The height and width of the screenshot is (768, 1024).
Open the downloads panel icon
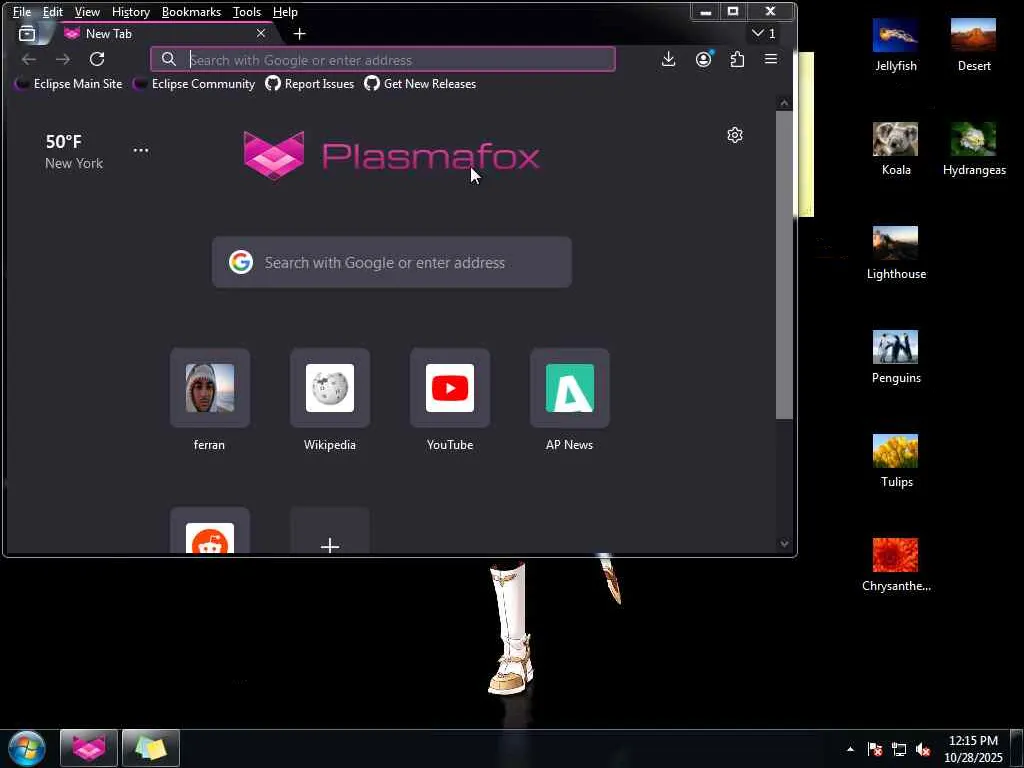668,59
